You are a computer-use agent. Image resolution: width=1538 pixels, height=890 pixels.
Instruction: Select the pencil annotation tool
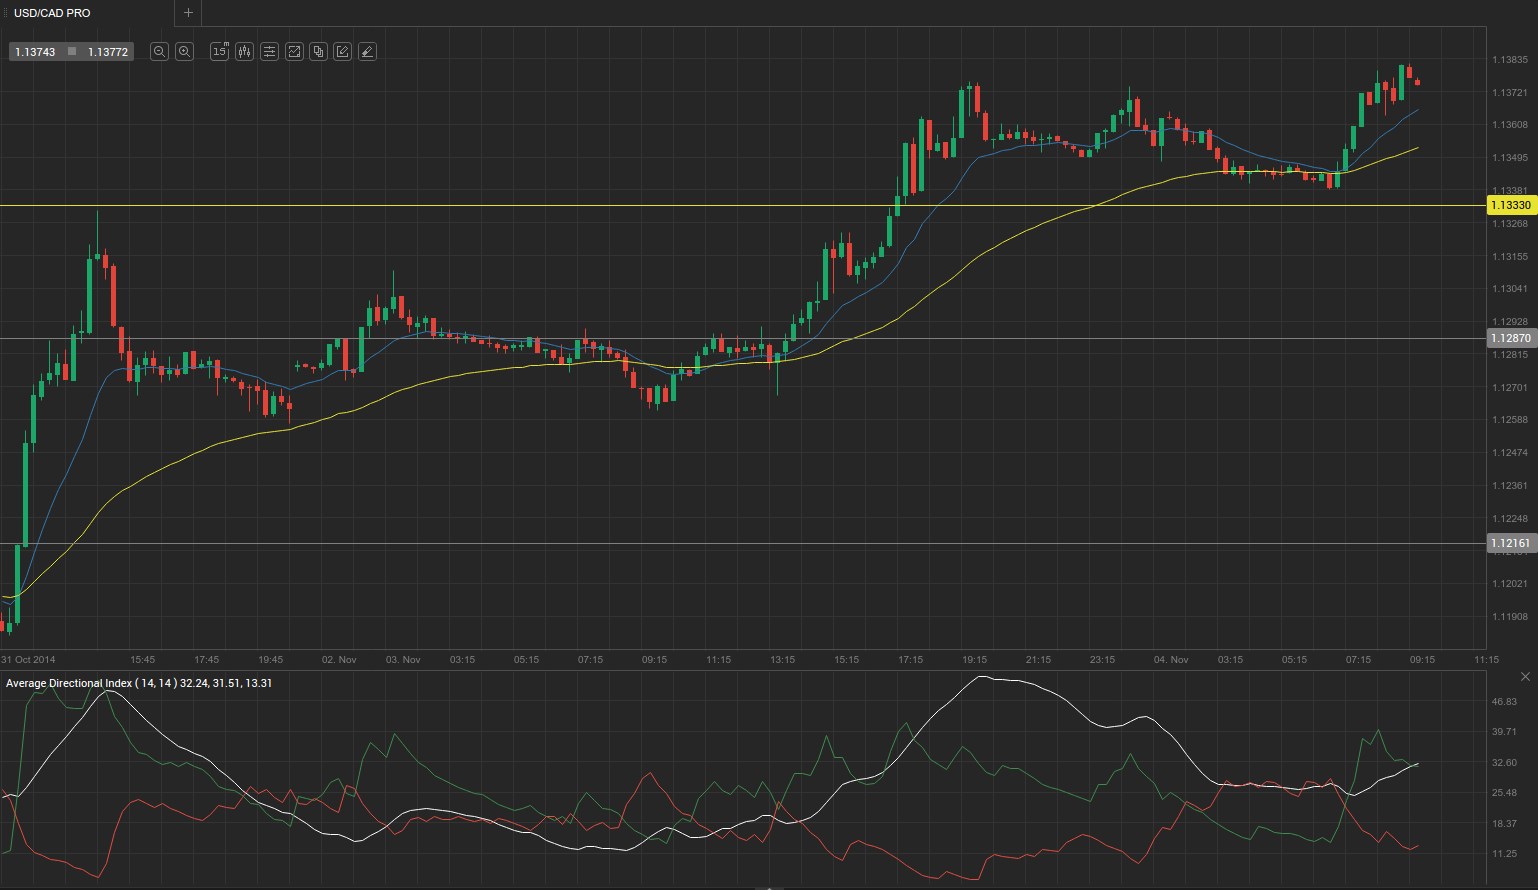367,52
